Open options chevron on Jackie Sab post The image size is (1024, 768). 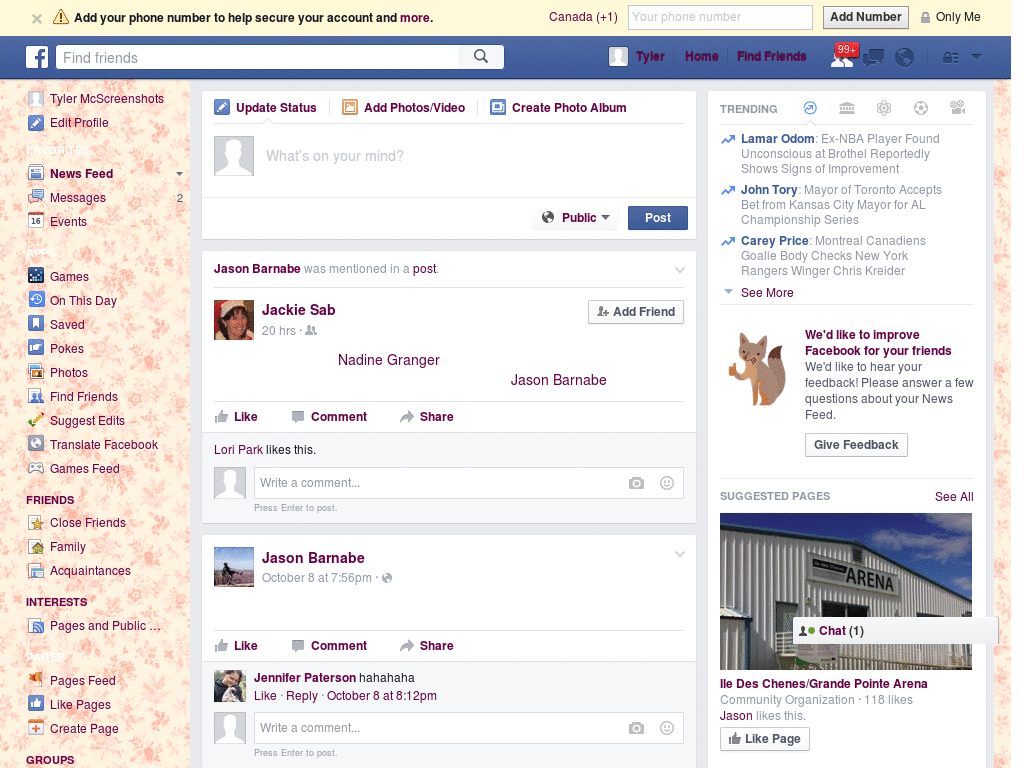pyautogui.click(x=680, y=270)
